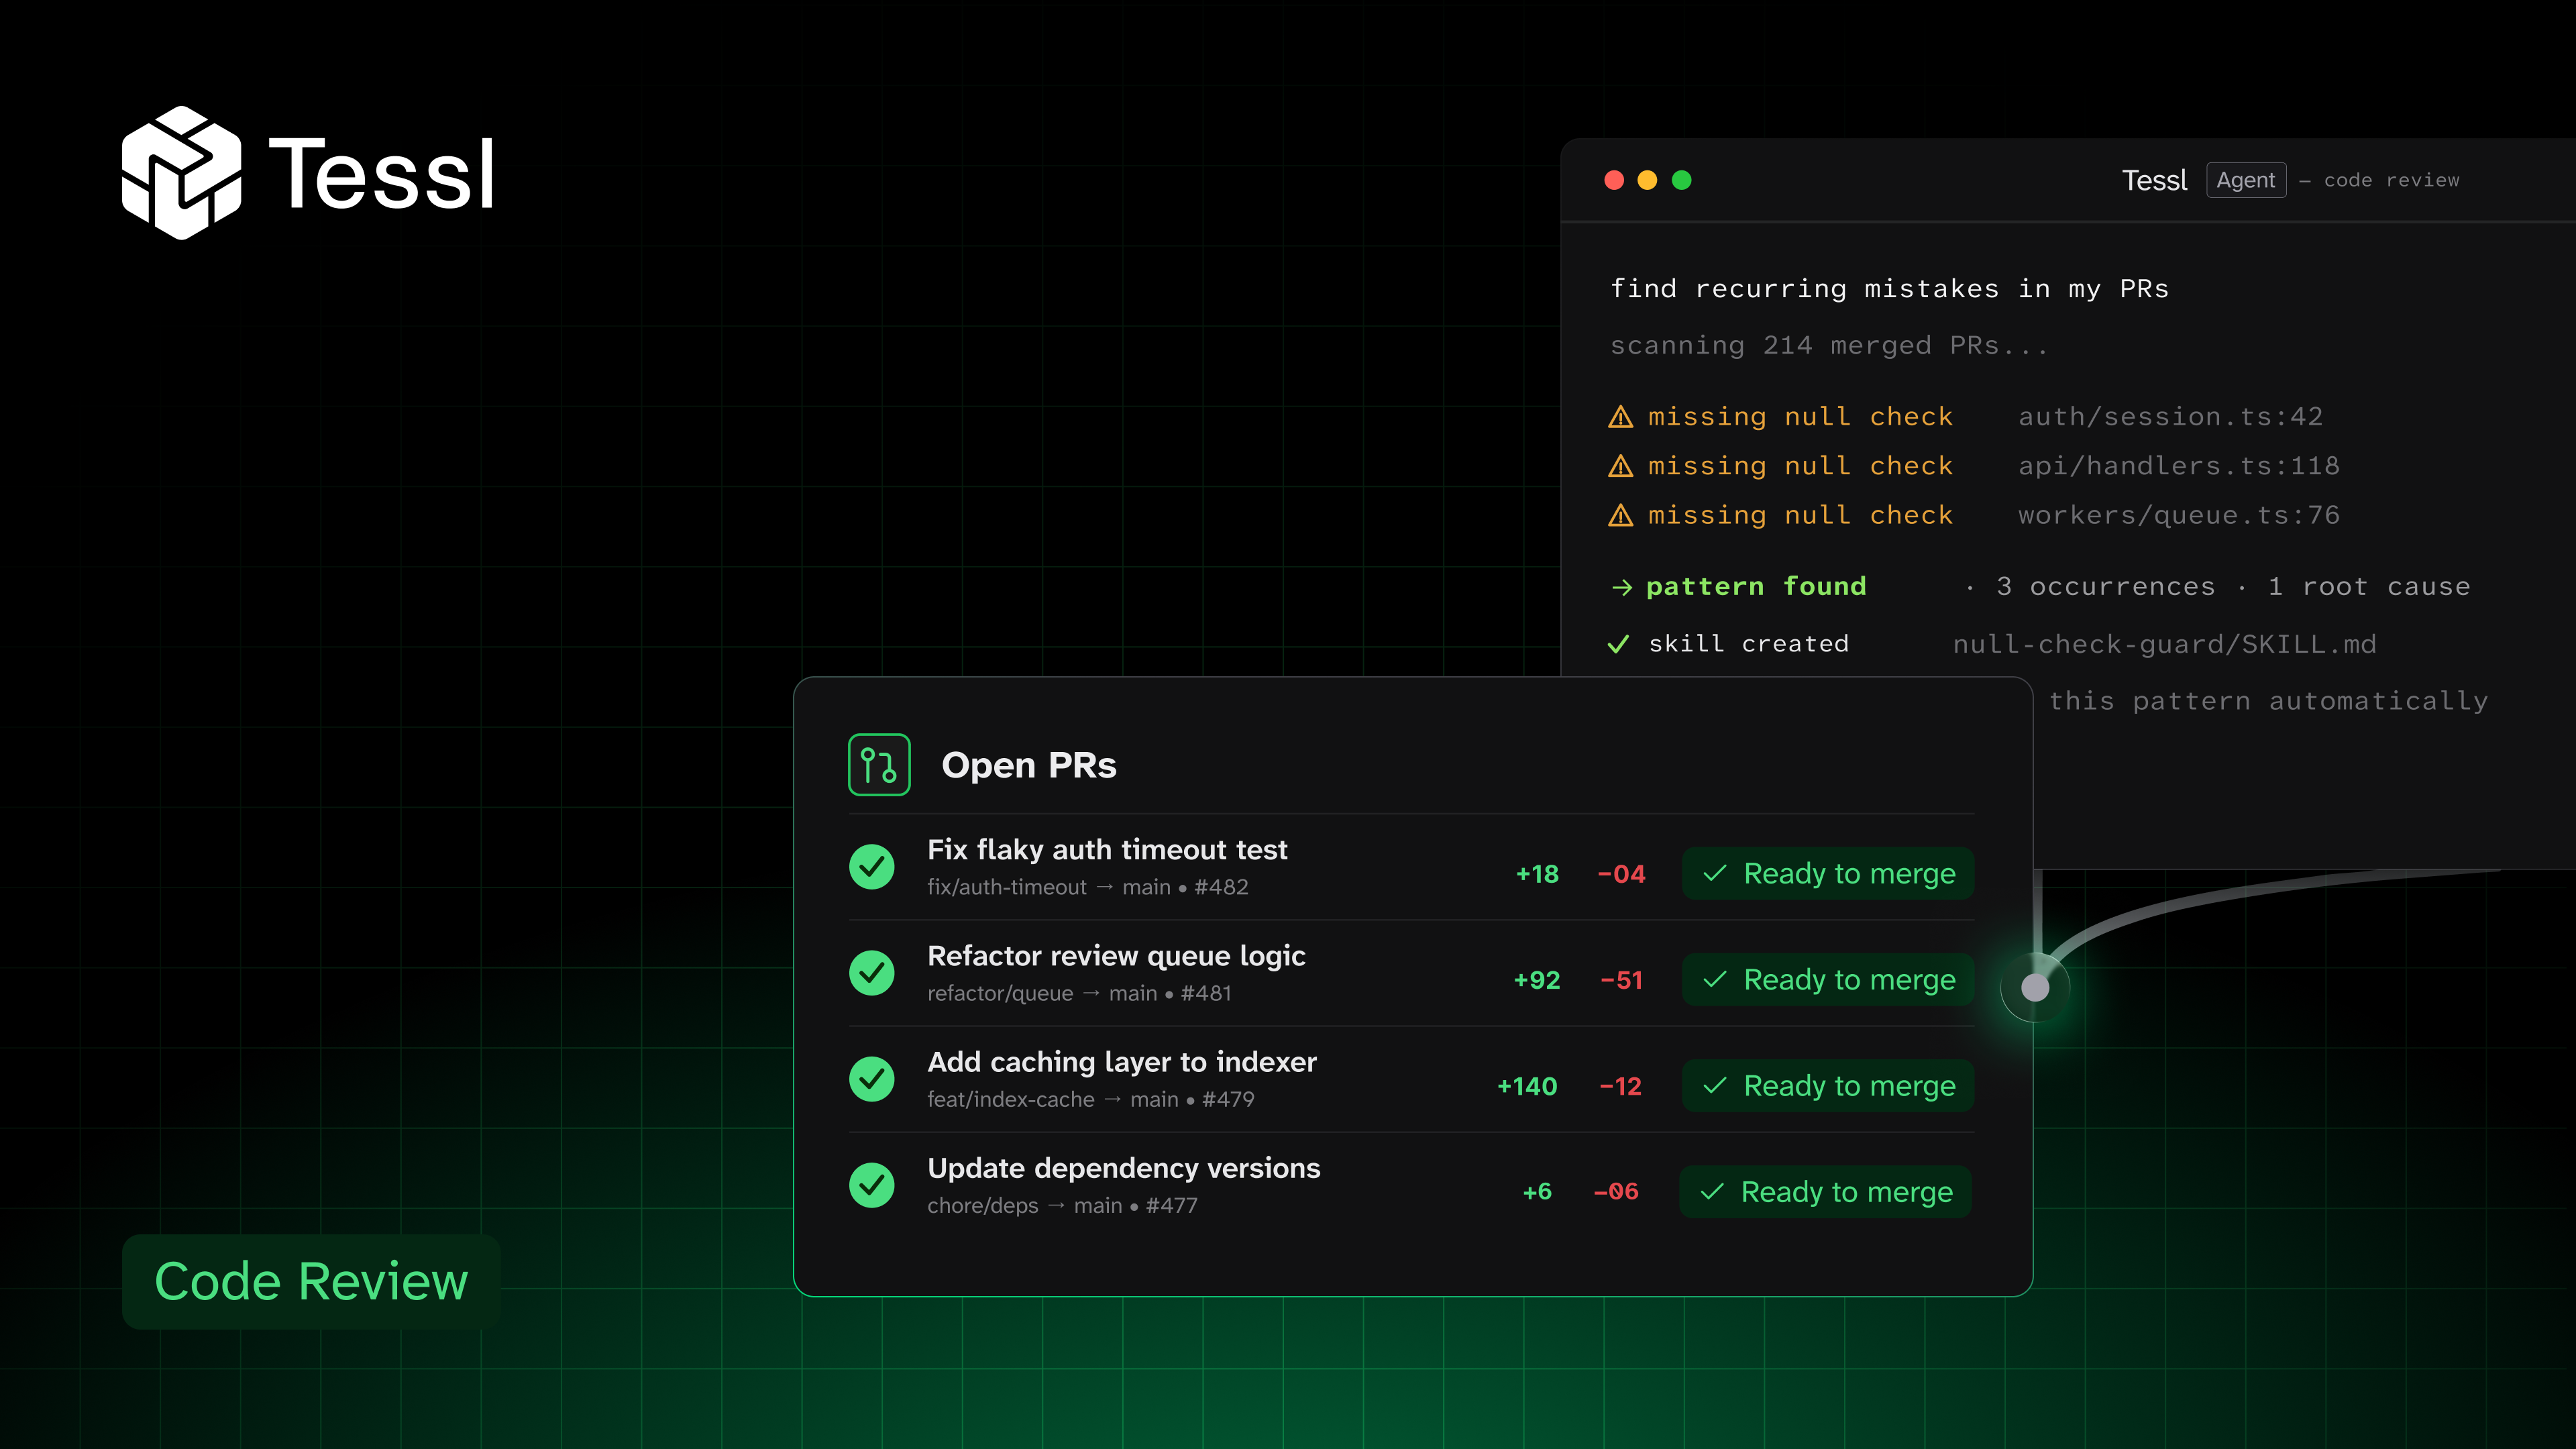2576x1449 pixels.
Task: Click file reference api/handlers.ts:118
Action: point(2179,466)
